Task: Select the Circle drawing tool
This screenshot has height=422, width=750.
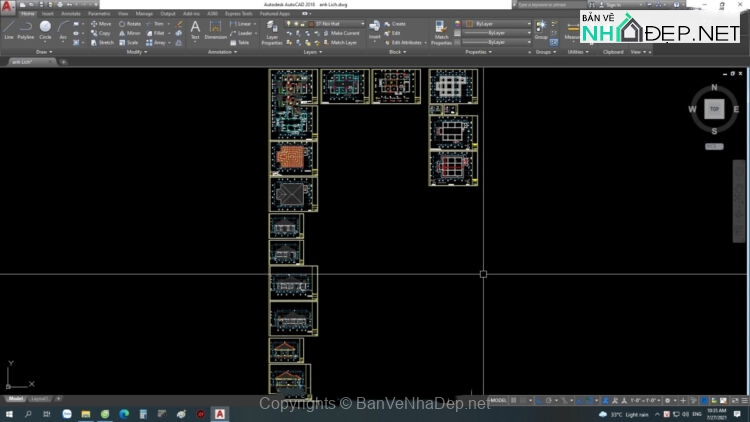Action: click(45, 28)
